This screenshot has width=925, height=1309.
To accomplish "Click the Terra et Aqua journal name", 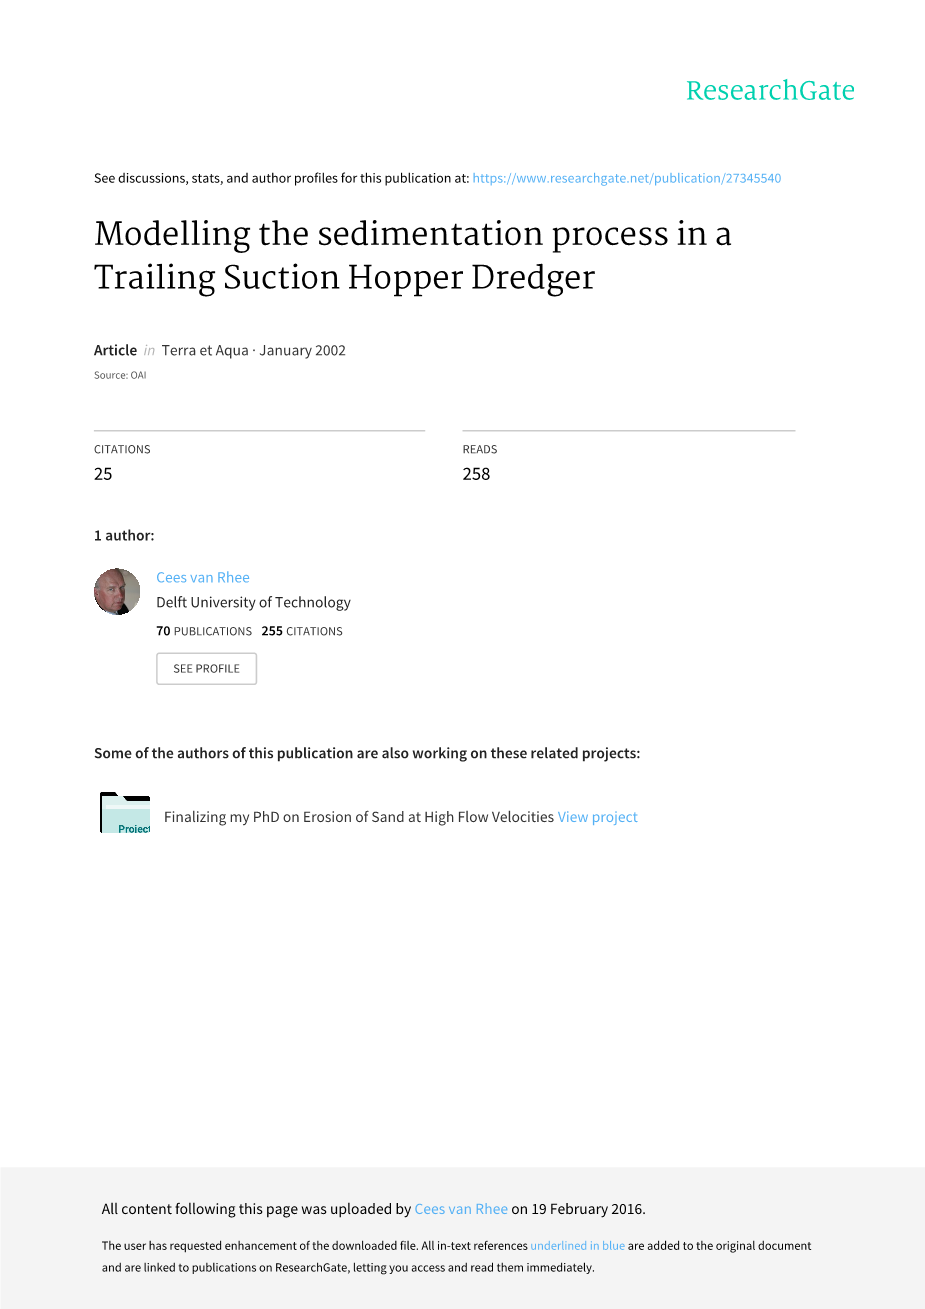I will tap(204, 350).
